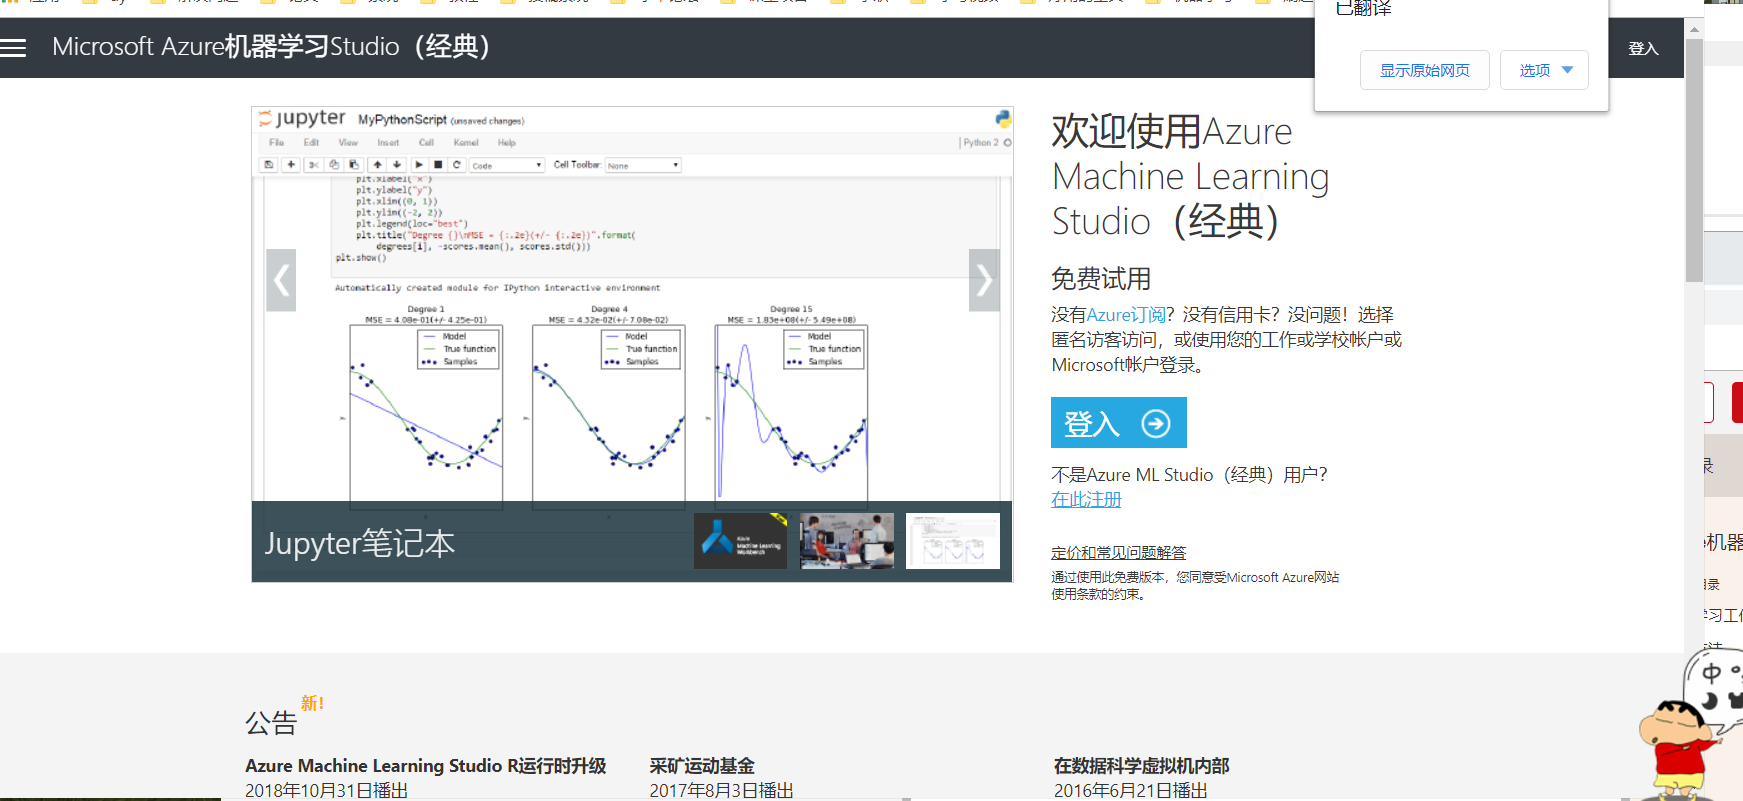Click the Jupyter笔记本 slide caption
1743x801 pixels.
pos(360,543)
